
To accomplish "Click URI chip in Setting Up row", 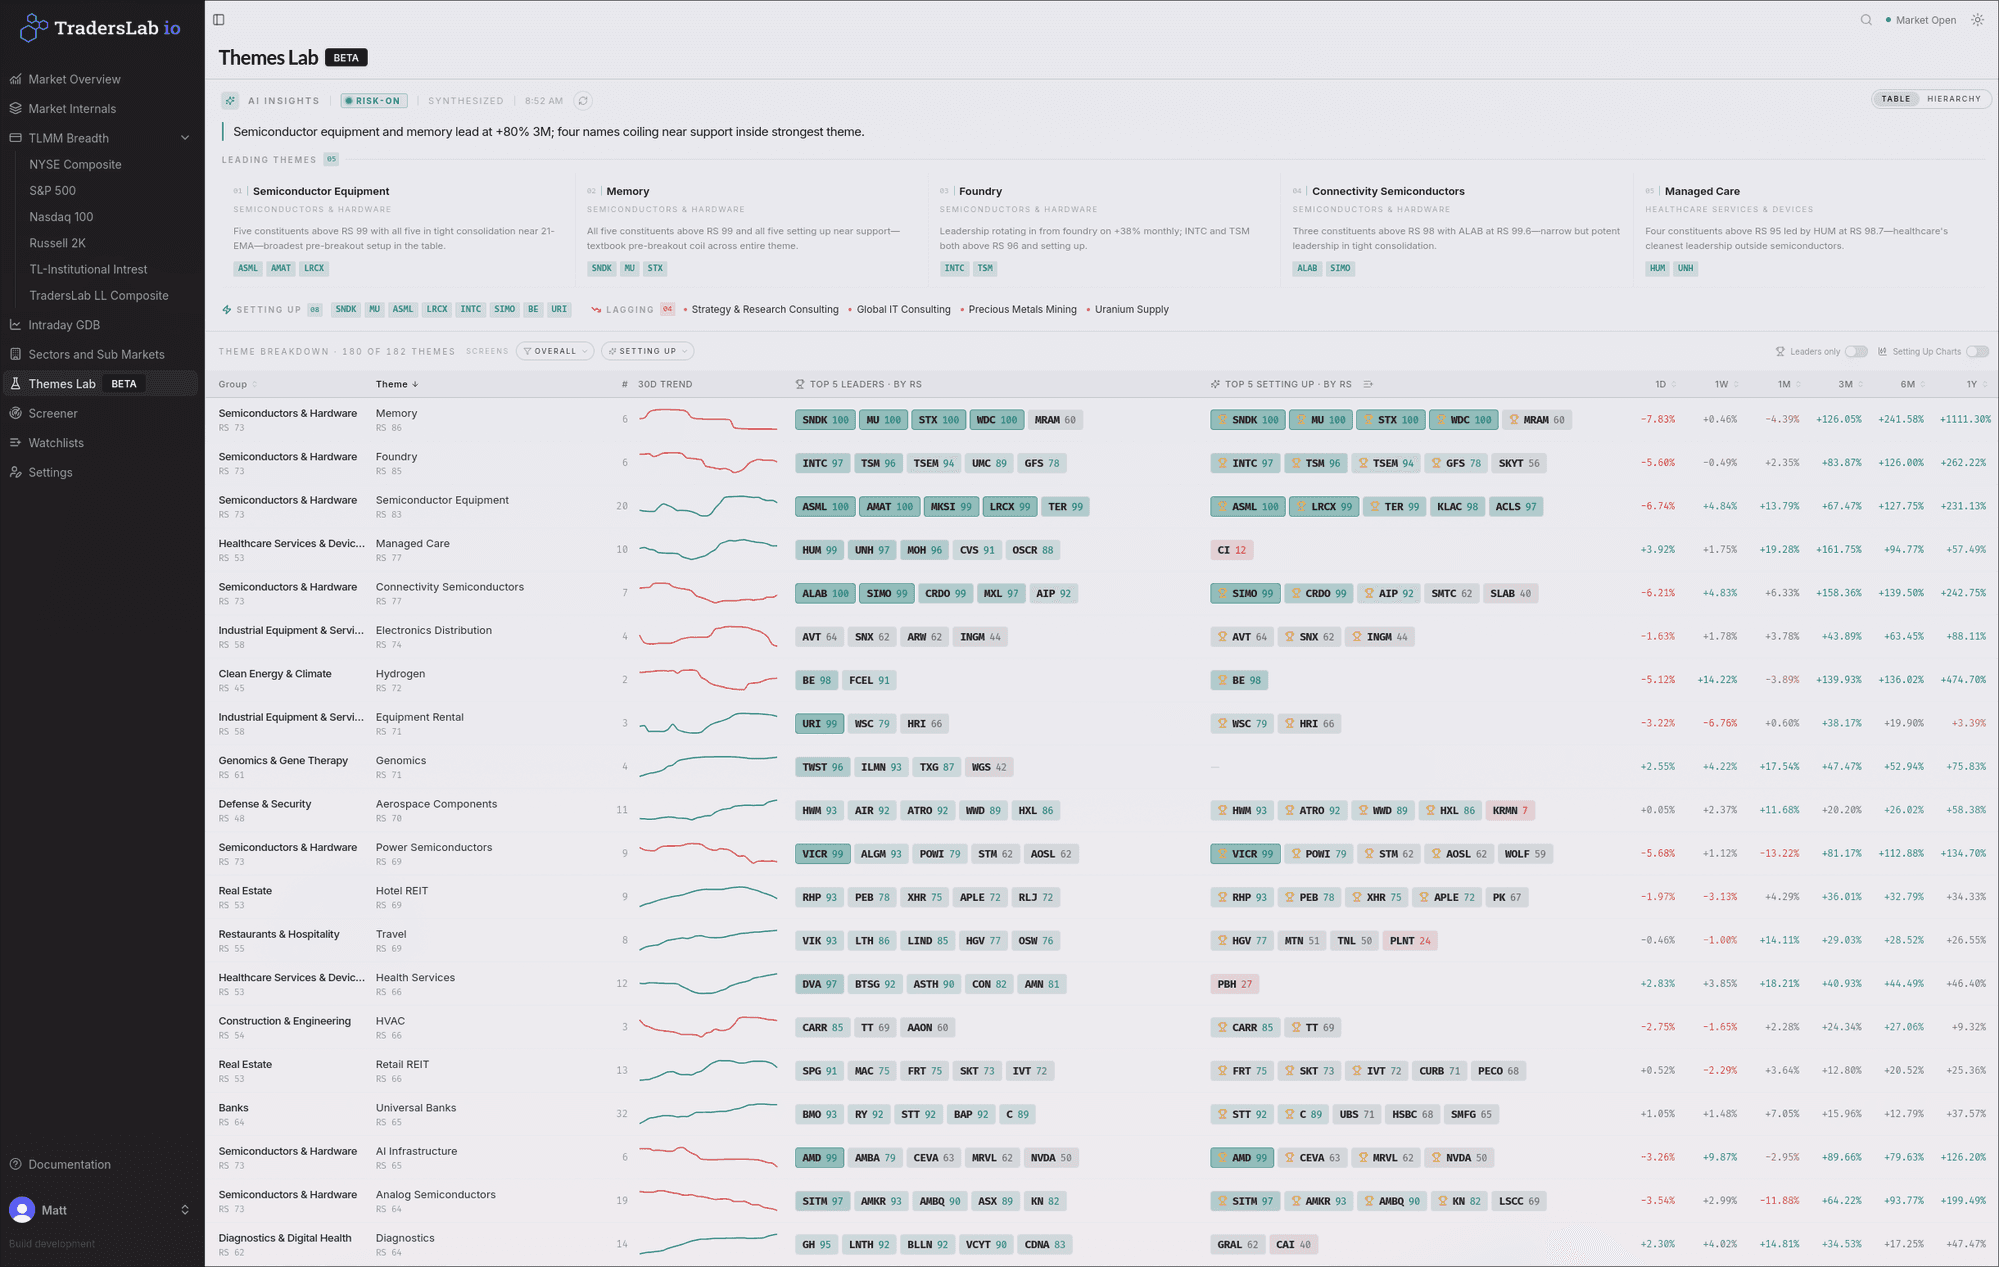I will [x=559, y=310].
